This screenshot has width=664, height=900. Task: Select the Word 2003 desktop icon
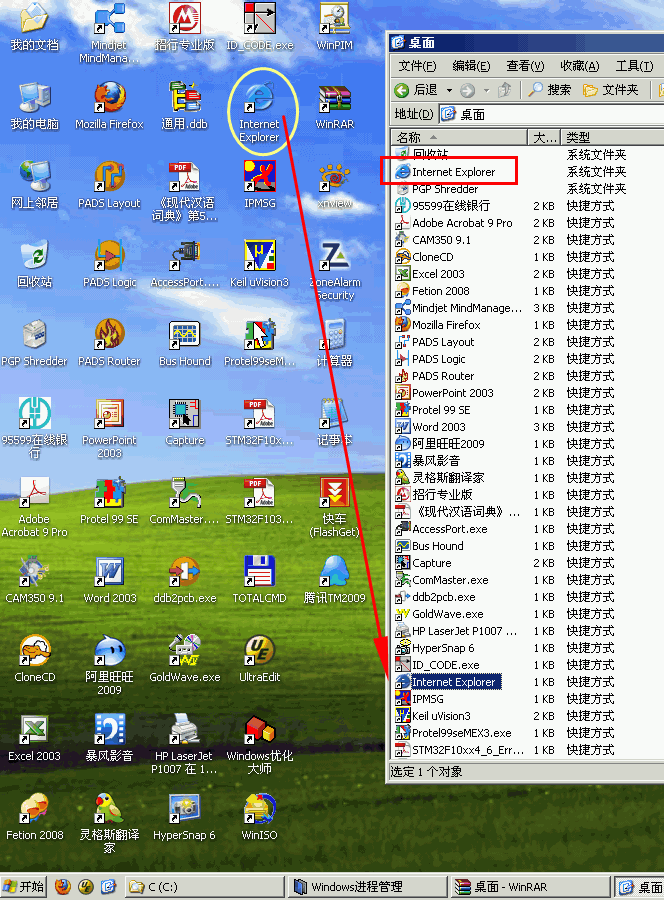tap(110, 580)
